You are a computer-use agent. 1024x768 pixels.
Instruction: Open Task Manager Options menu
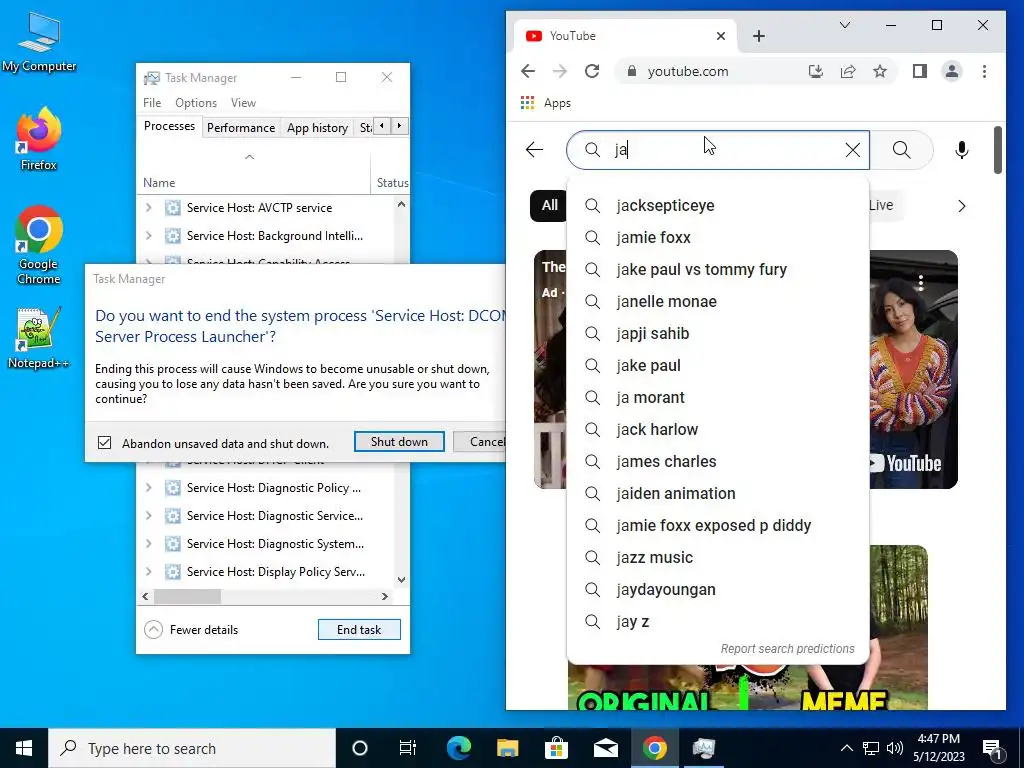pos(196,103)
